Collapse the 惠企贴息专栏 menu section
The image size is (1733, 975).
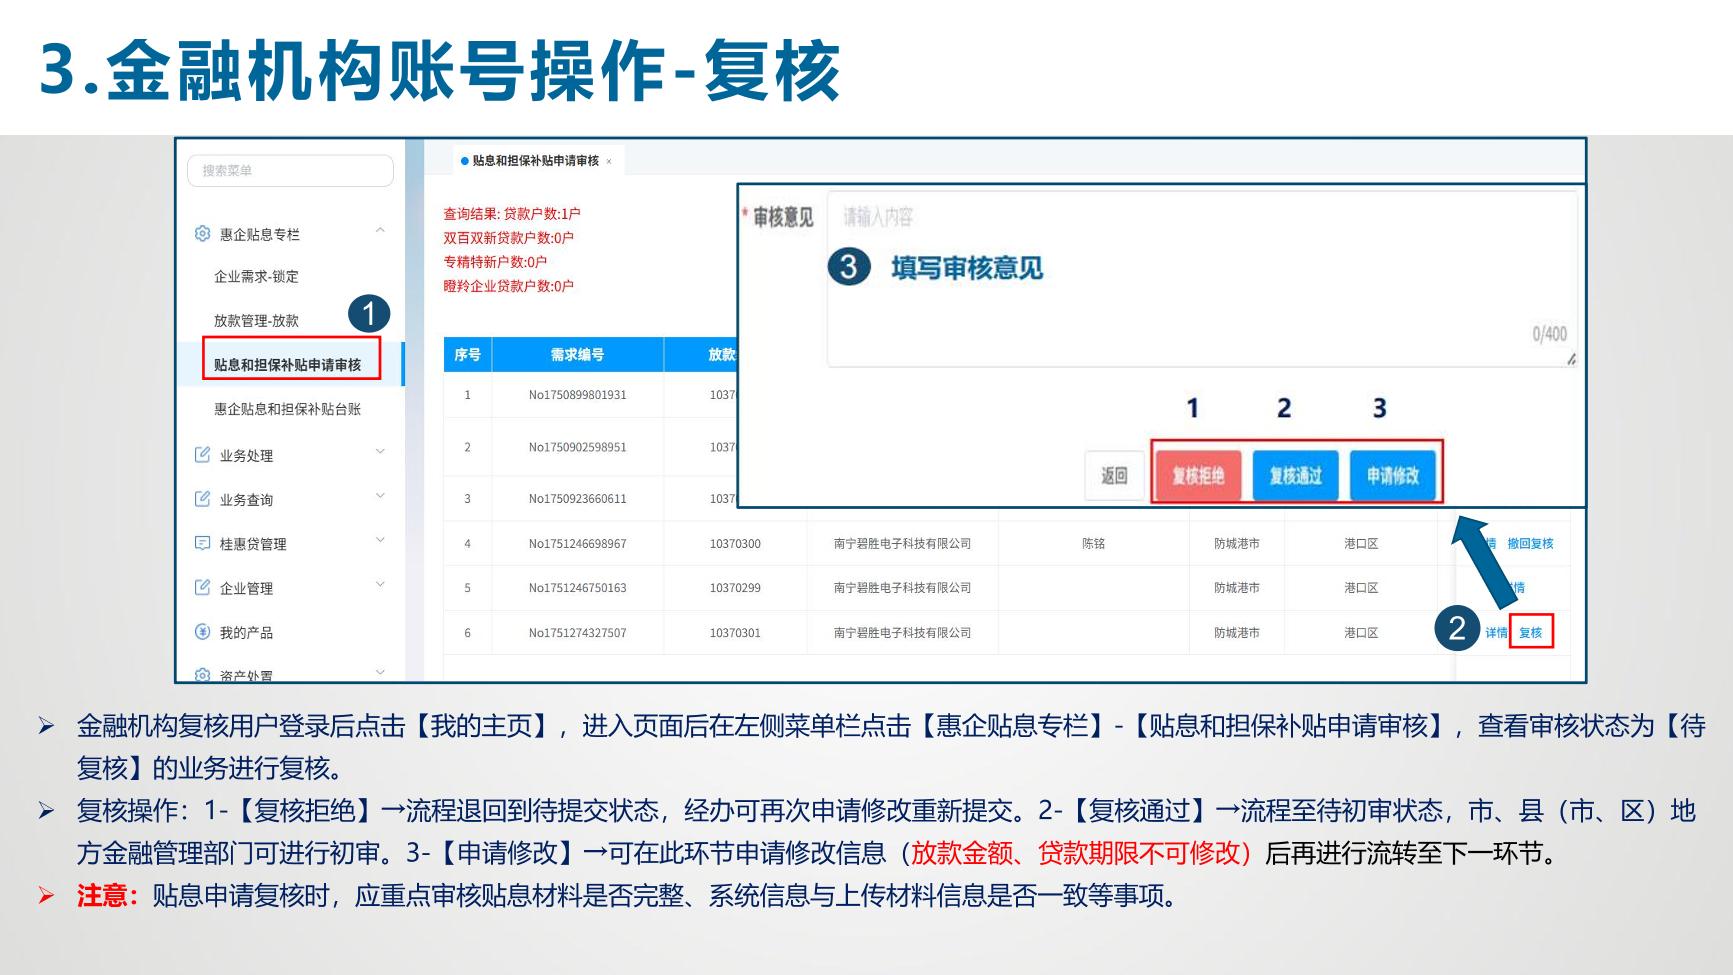click(380, 231)
